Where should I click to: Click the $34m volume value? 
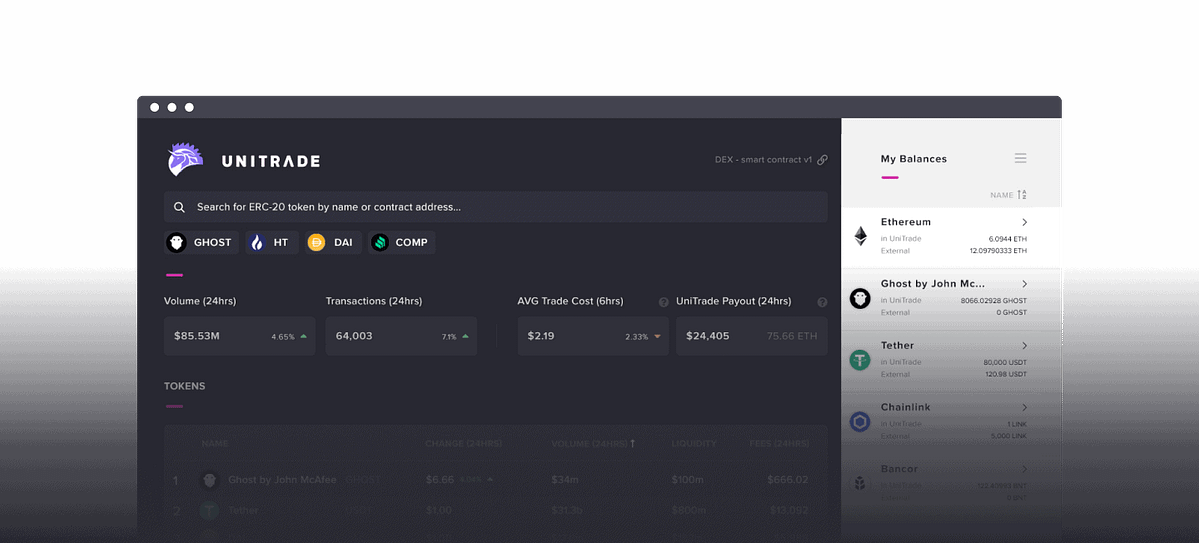[x=564, y=480]
